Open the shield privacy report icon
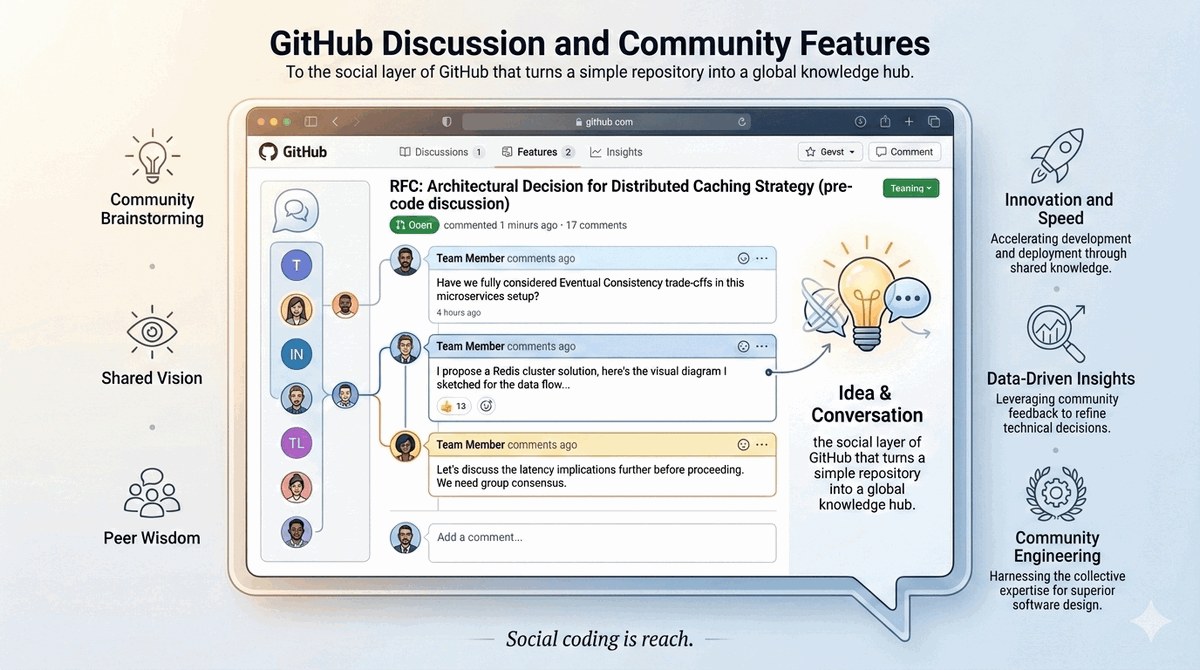 tap(447, 122)
